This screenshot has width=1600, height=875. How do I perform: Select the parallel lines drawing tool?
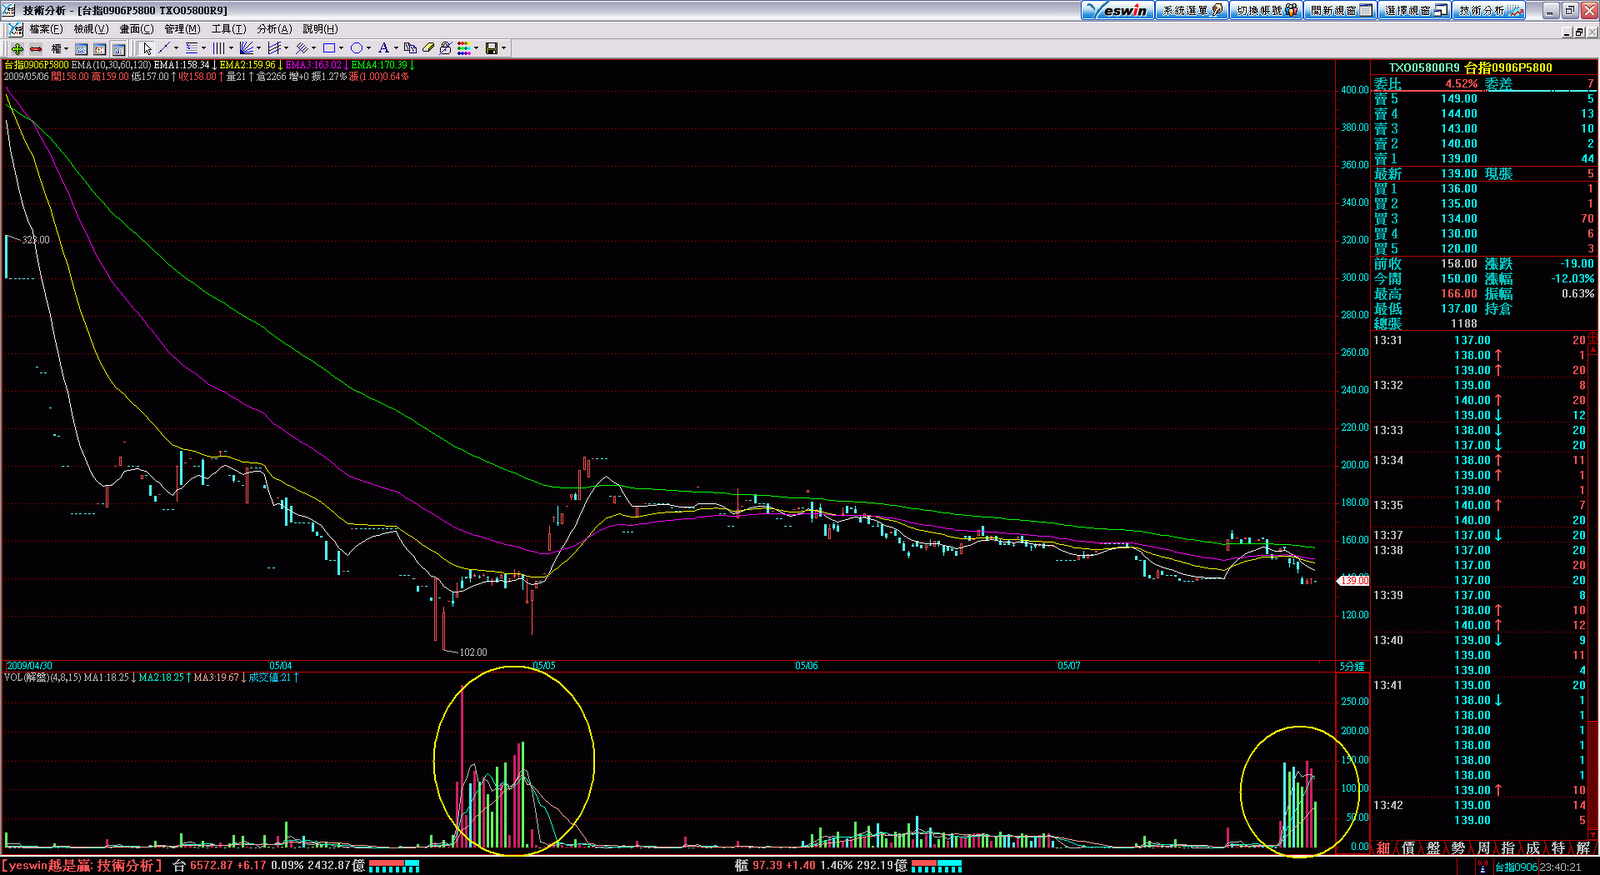pos(301,48)
